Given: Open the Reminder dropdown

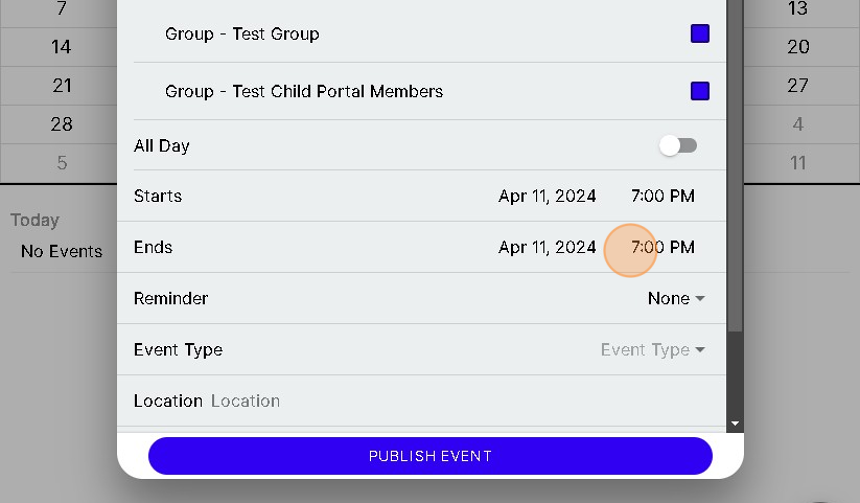Looking at the screenshot, I should (676, 298).
